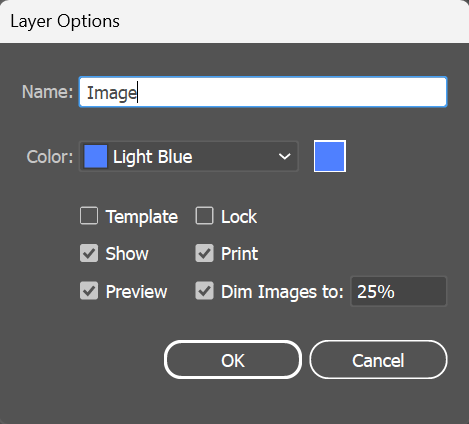This screenshot has width=469, height=424.
Task: Click the 25% dim percentage field
Action: [x=398, y=291]
